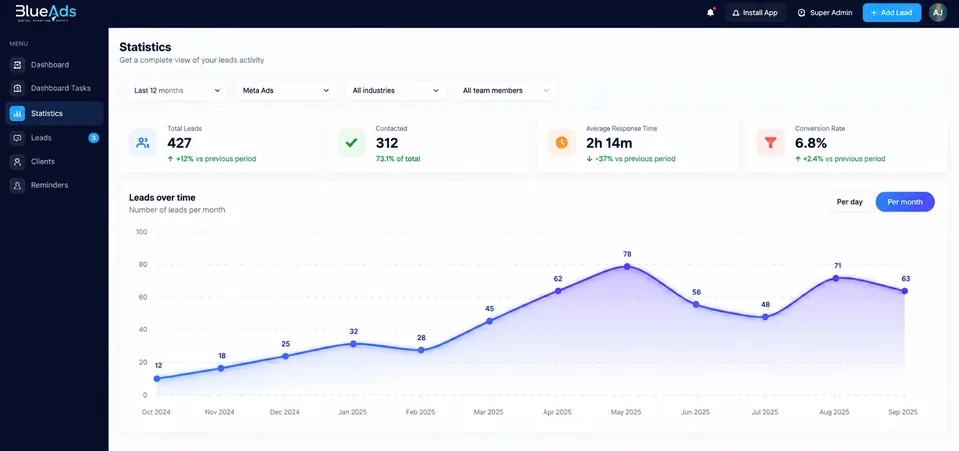
Task: Click the May 2025 peak point 78
Action: pos(627,266)
